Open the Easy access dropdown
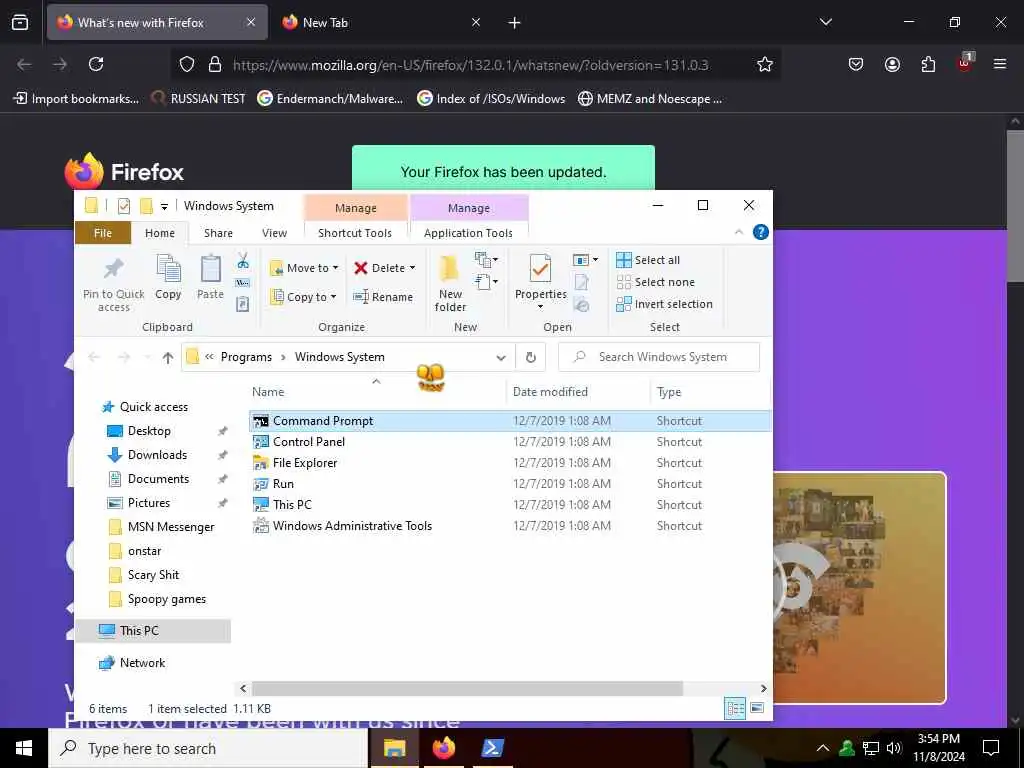 click(x=487, y=282)
